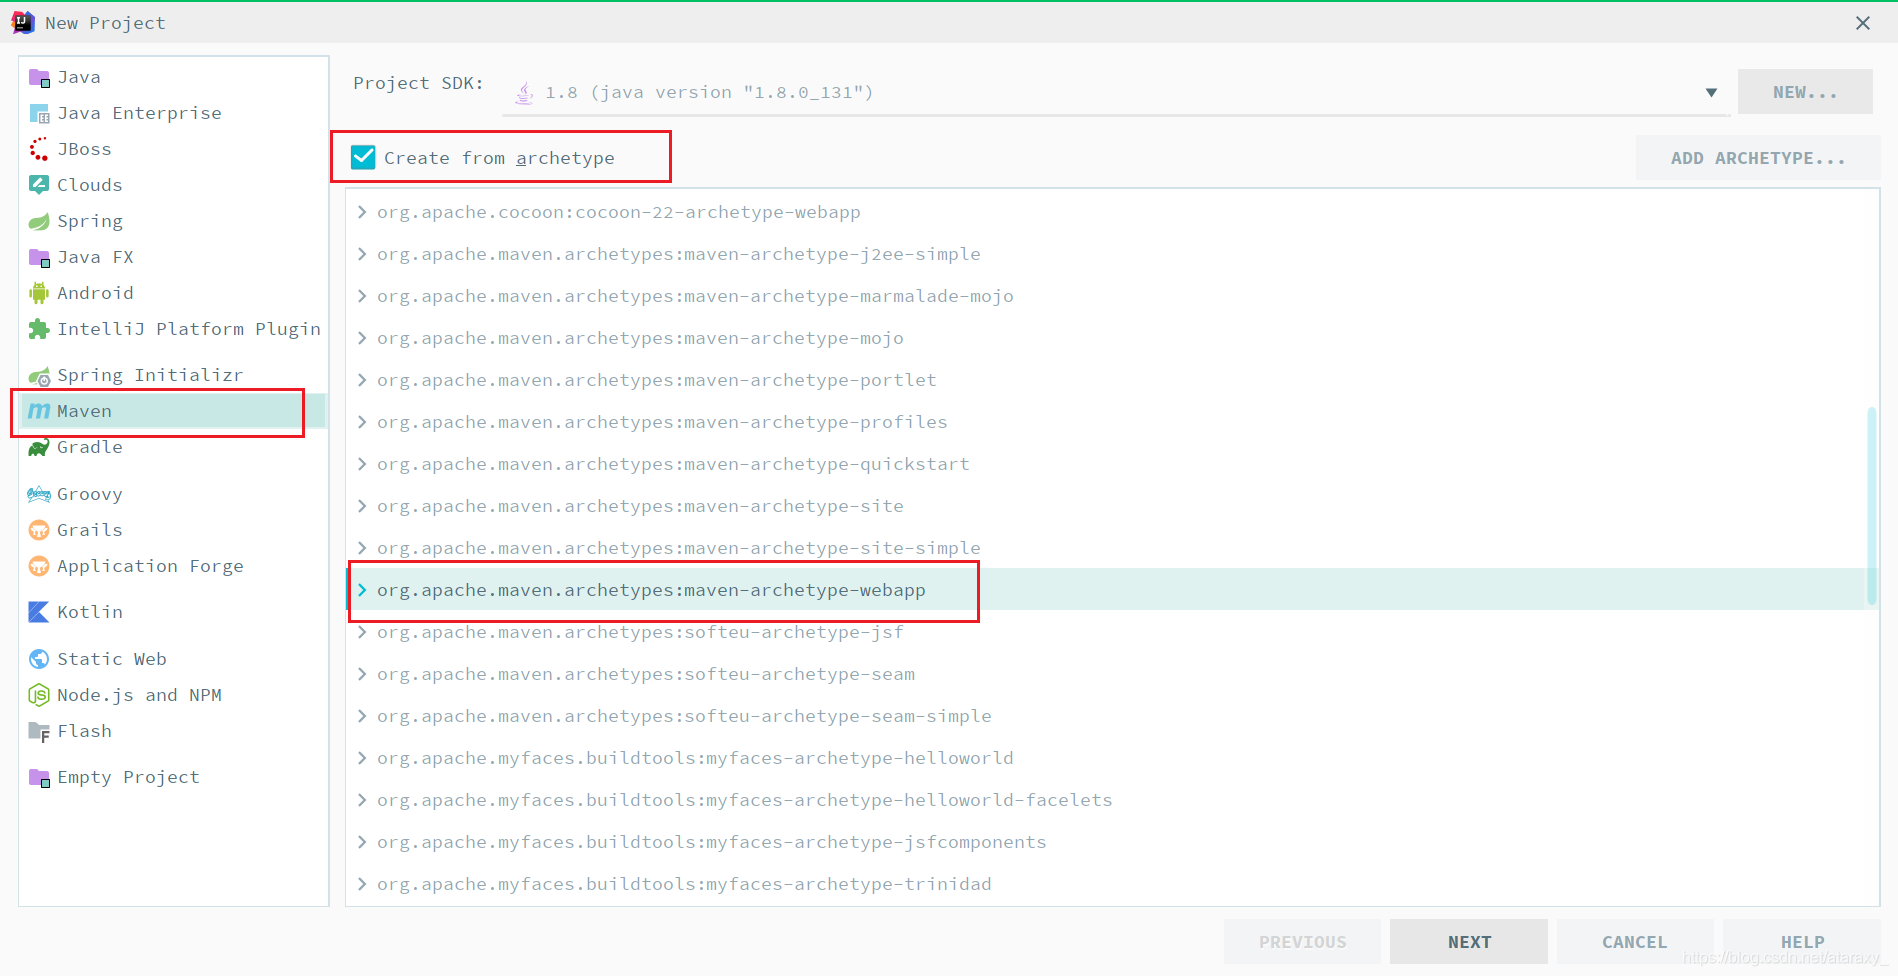Select Java Enterprise project type
Viewport: 1898px width, 976px height.
pos(172,113)
